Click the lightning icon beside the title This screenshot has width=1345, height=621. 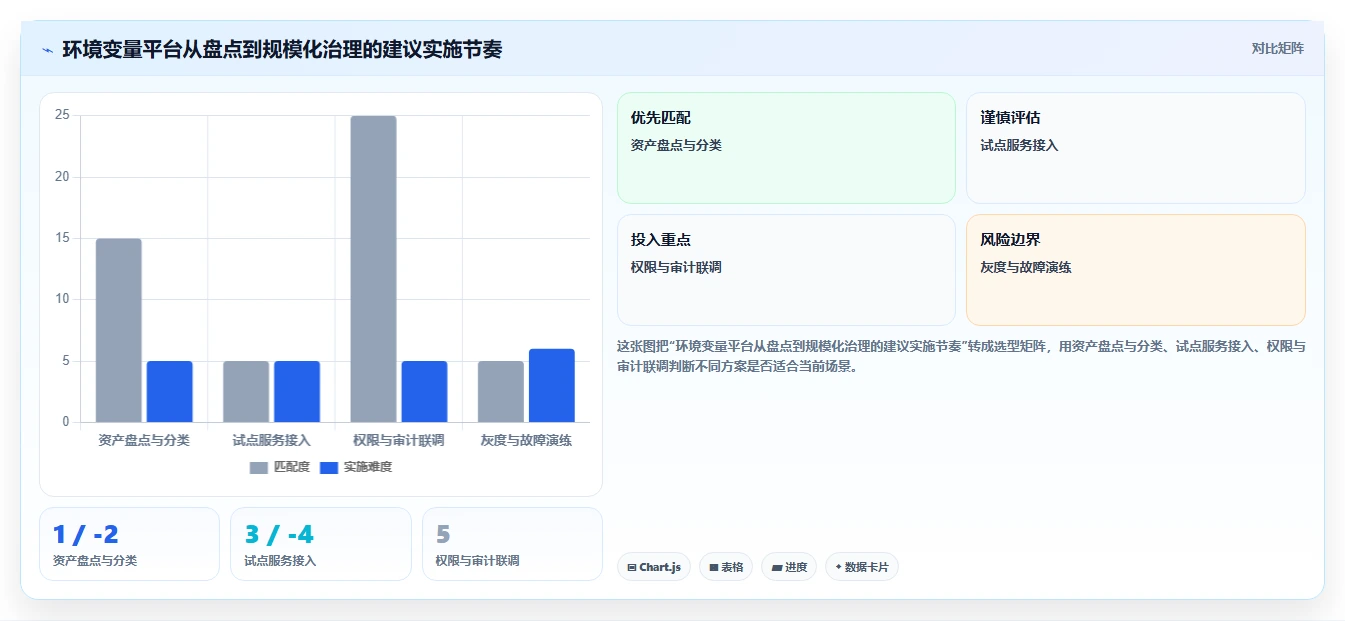pyautogui.click(x=47, y=50)
